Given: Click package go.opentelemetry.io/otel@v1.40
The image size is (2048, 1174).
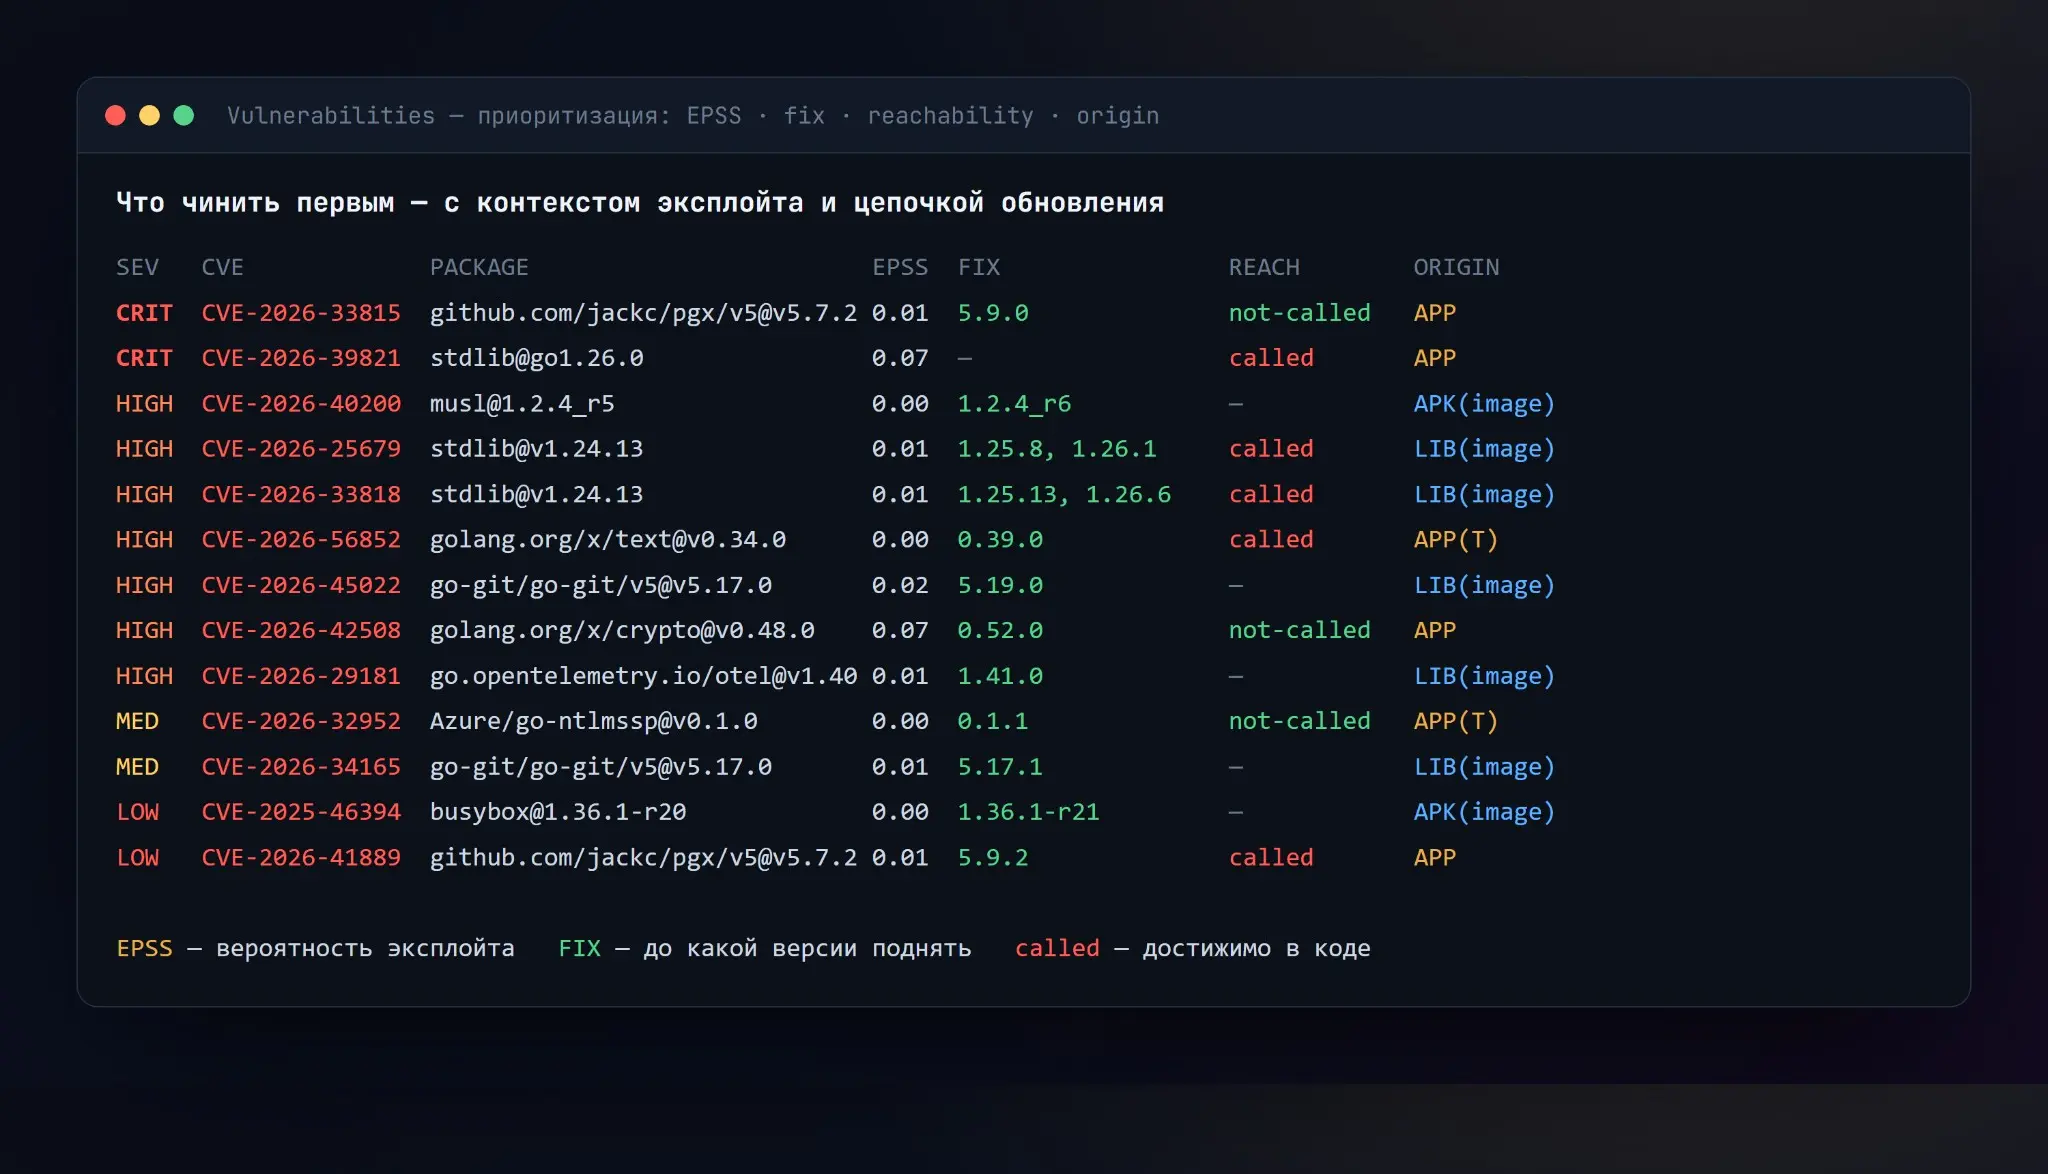Looking at the screenshot, I should click(643, 676).
